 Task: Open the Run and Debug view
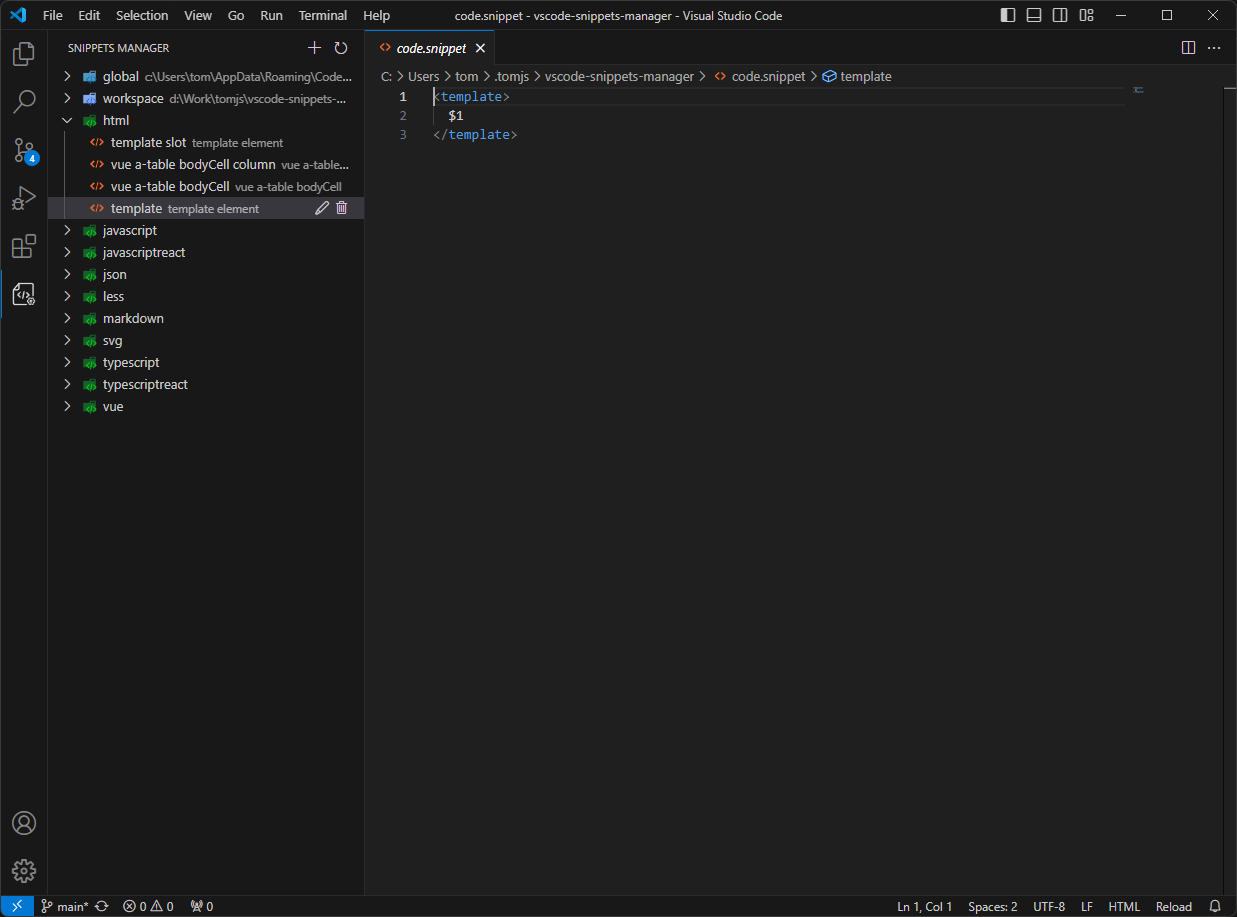click(24, 198)
